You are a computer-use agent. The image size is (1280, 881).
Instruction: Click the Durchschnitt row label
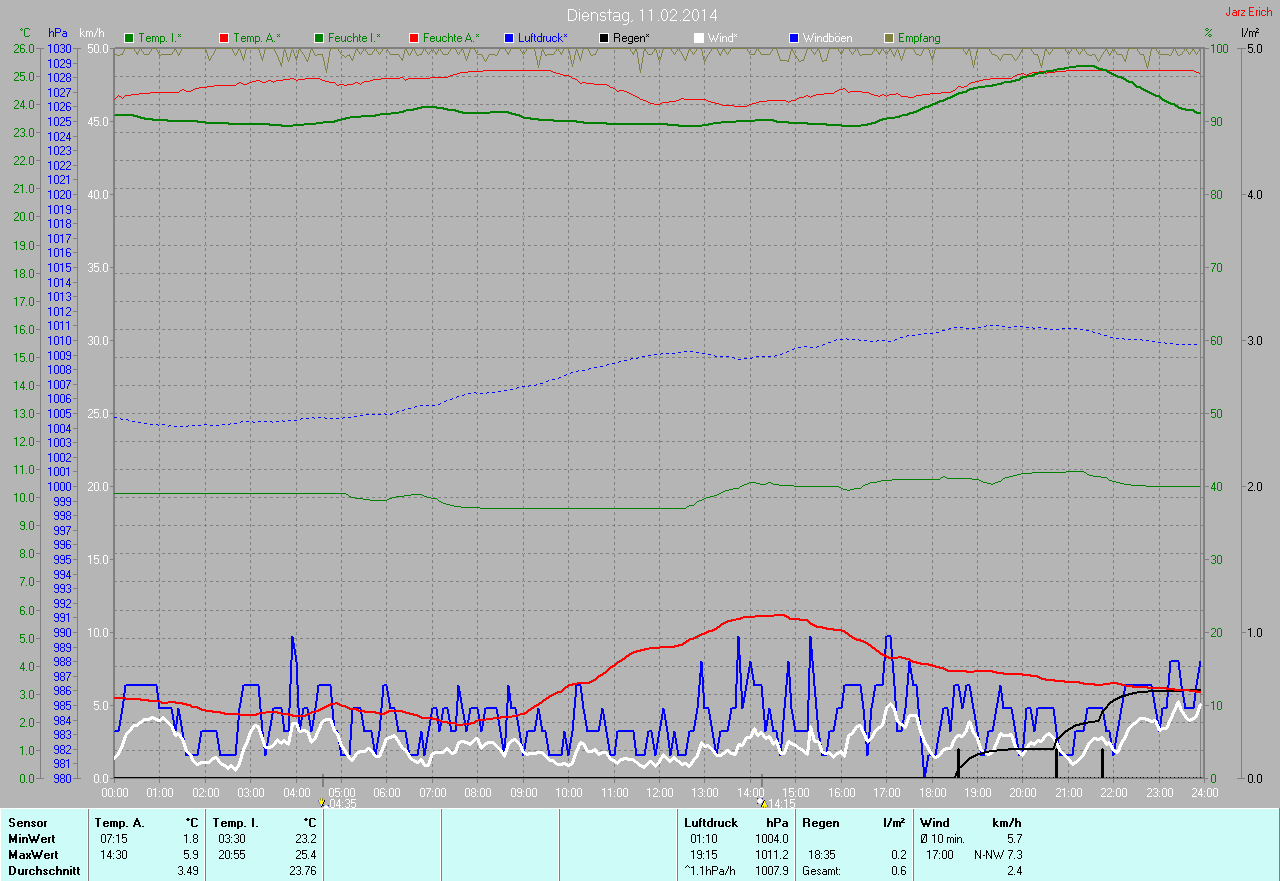[43, 871]
